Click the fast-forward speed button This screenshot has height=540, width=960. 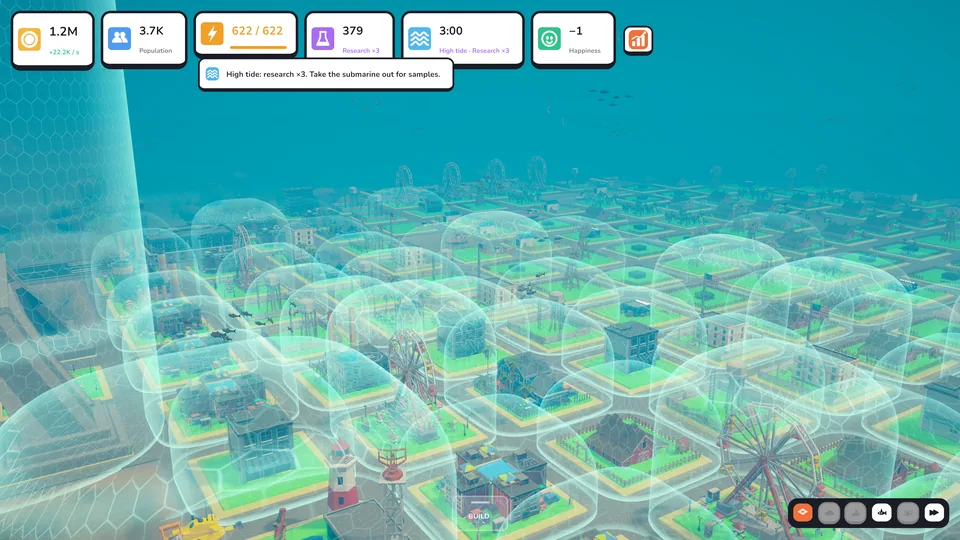(x=934, y=512)
